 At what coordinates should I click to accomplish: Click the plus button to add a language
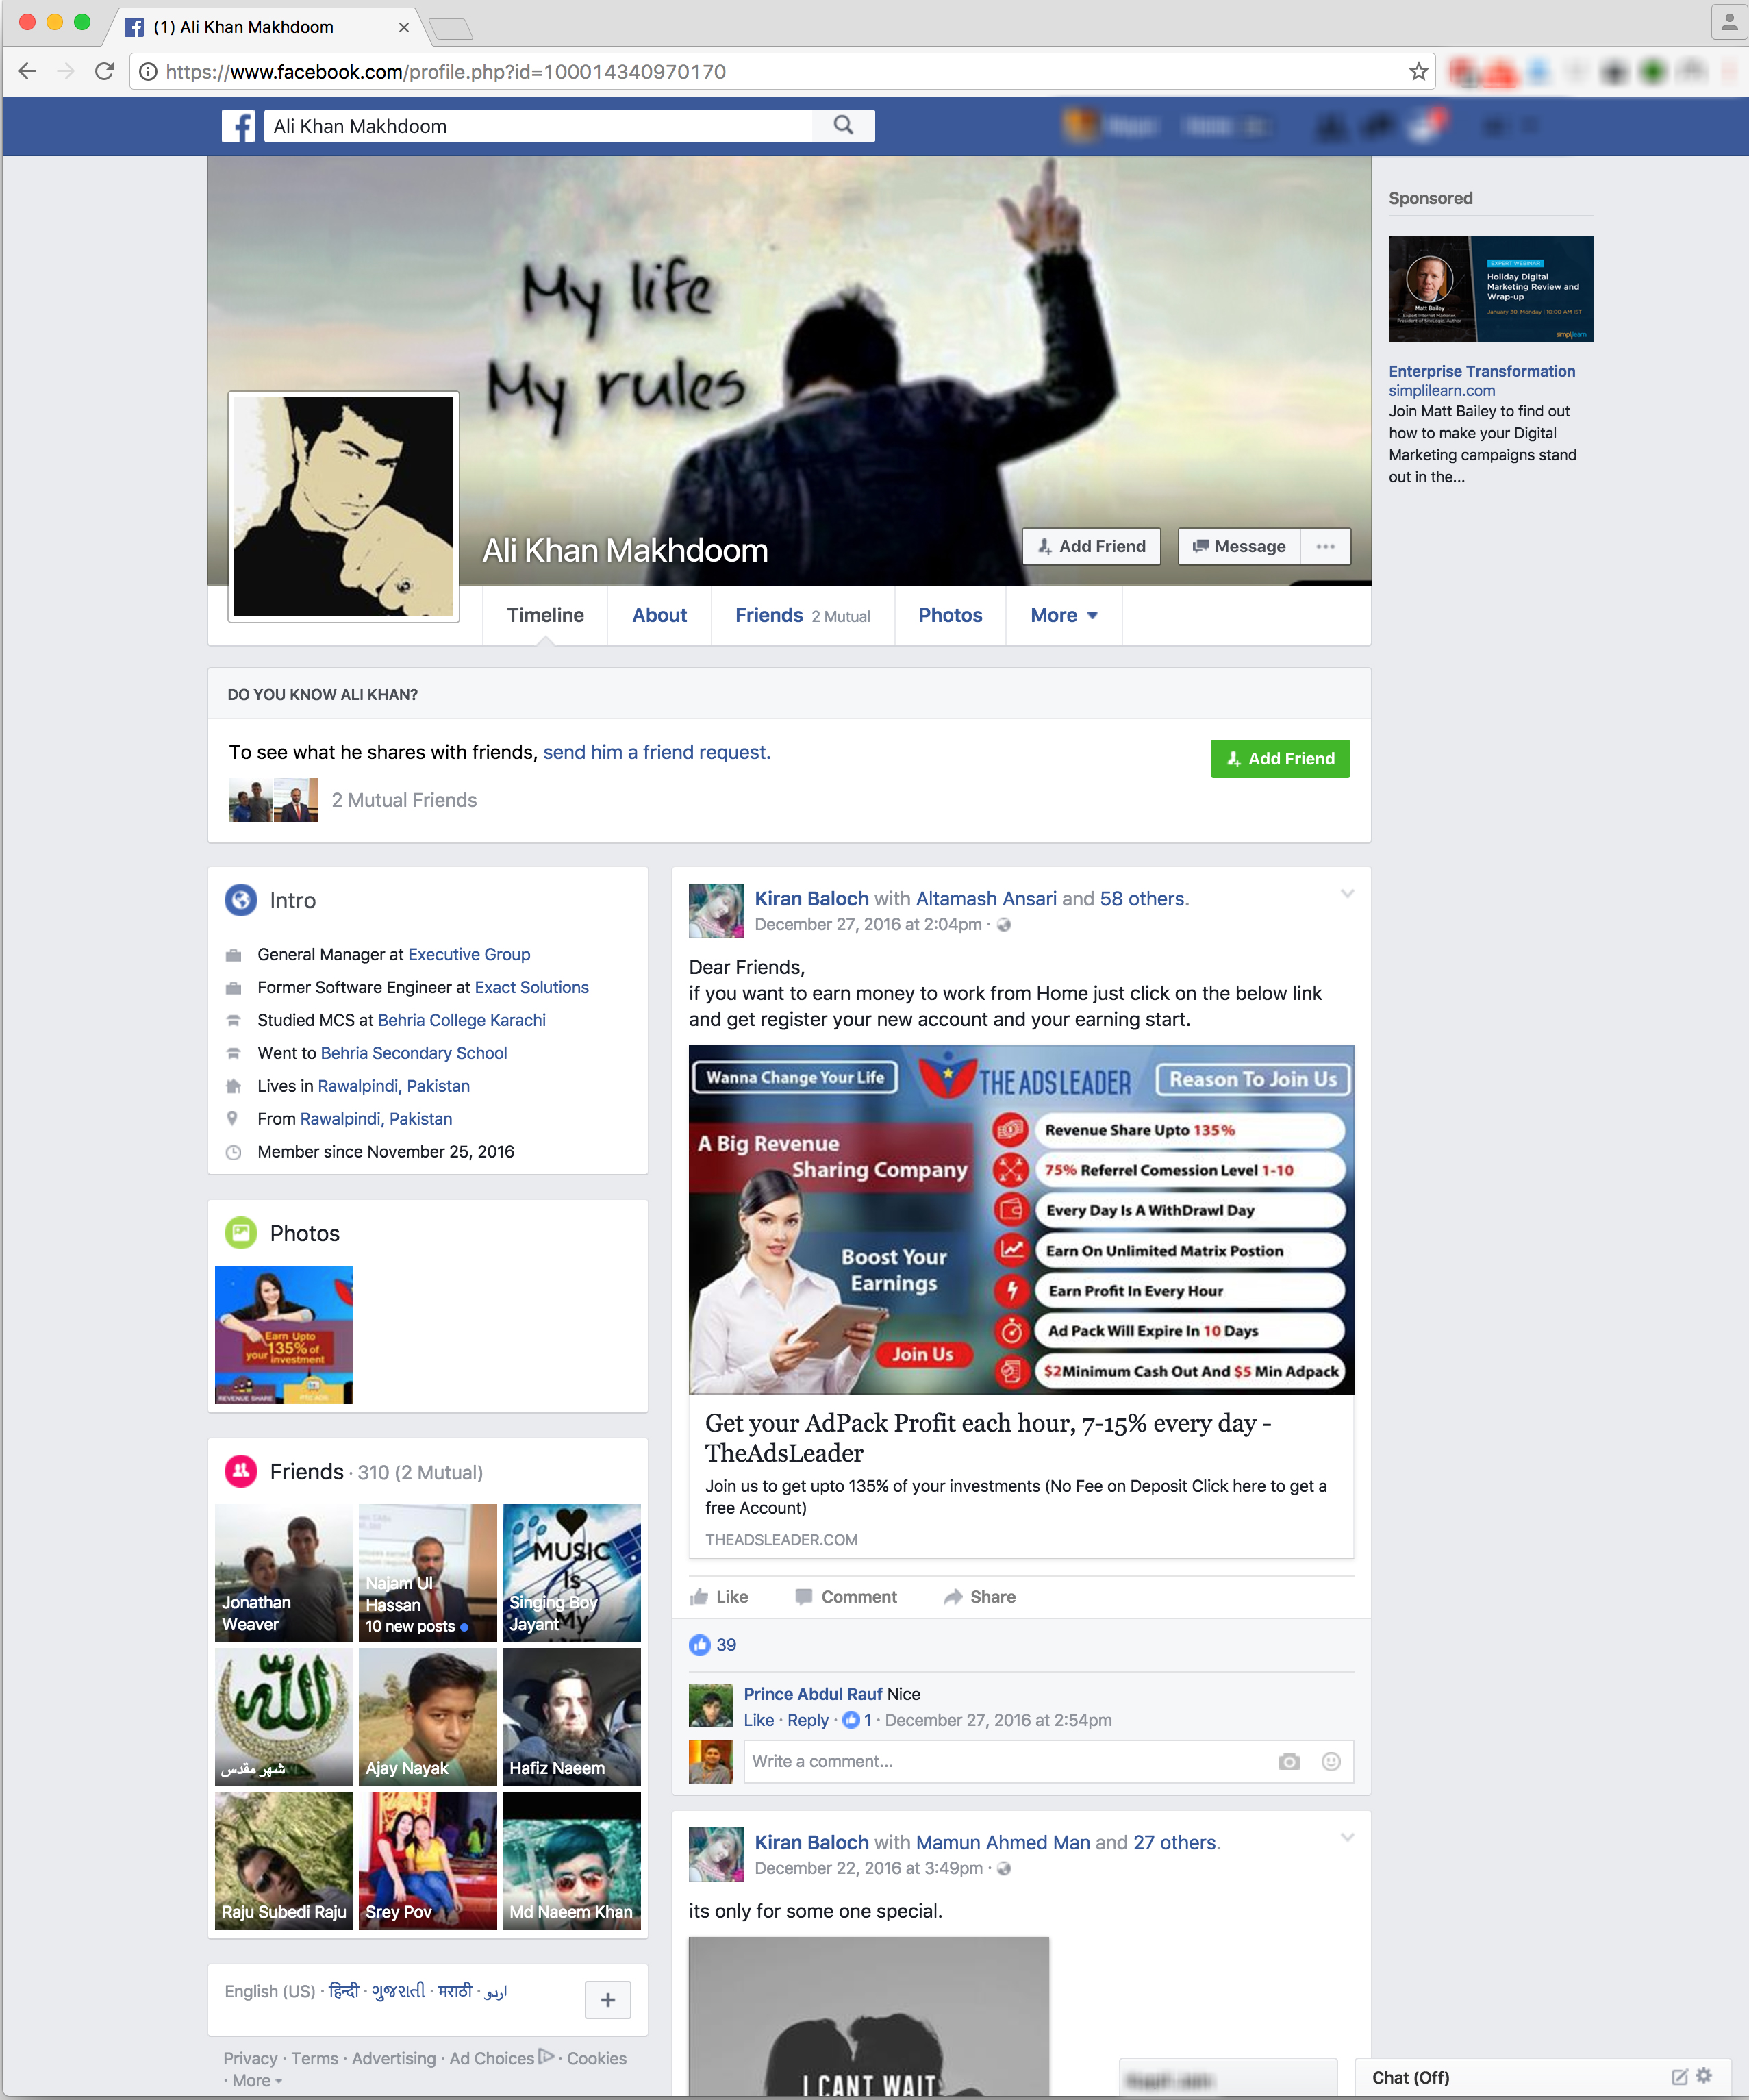607,2000
